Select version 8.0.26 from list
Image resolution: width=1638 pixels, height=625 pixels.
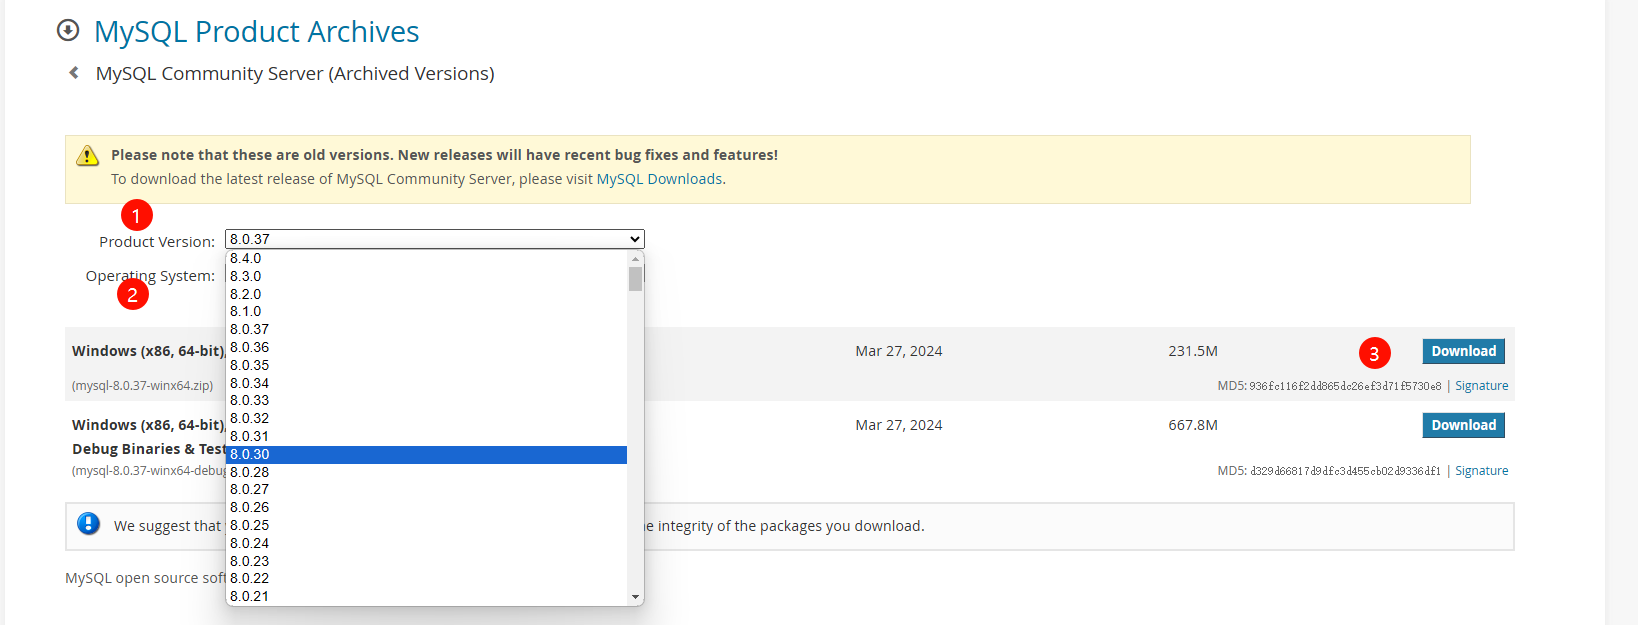pos(426,507)
